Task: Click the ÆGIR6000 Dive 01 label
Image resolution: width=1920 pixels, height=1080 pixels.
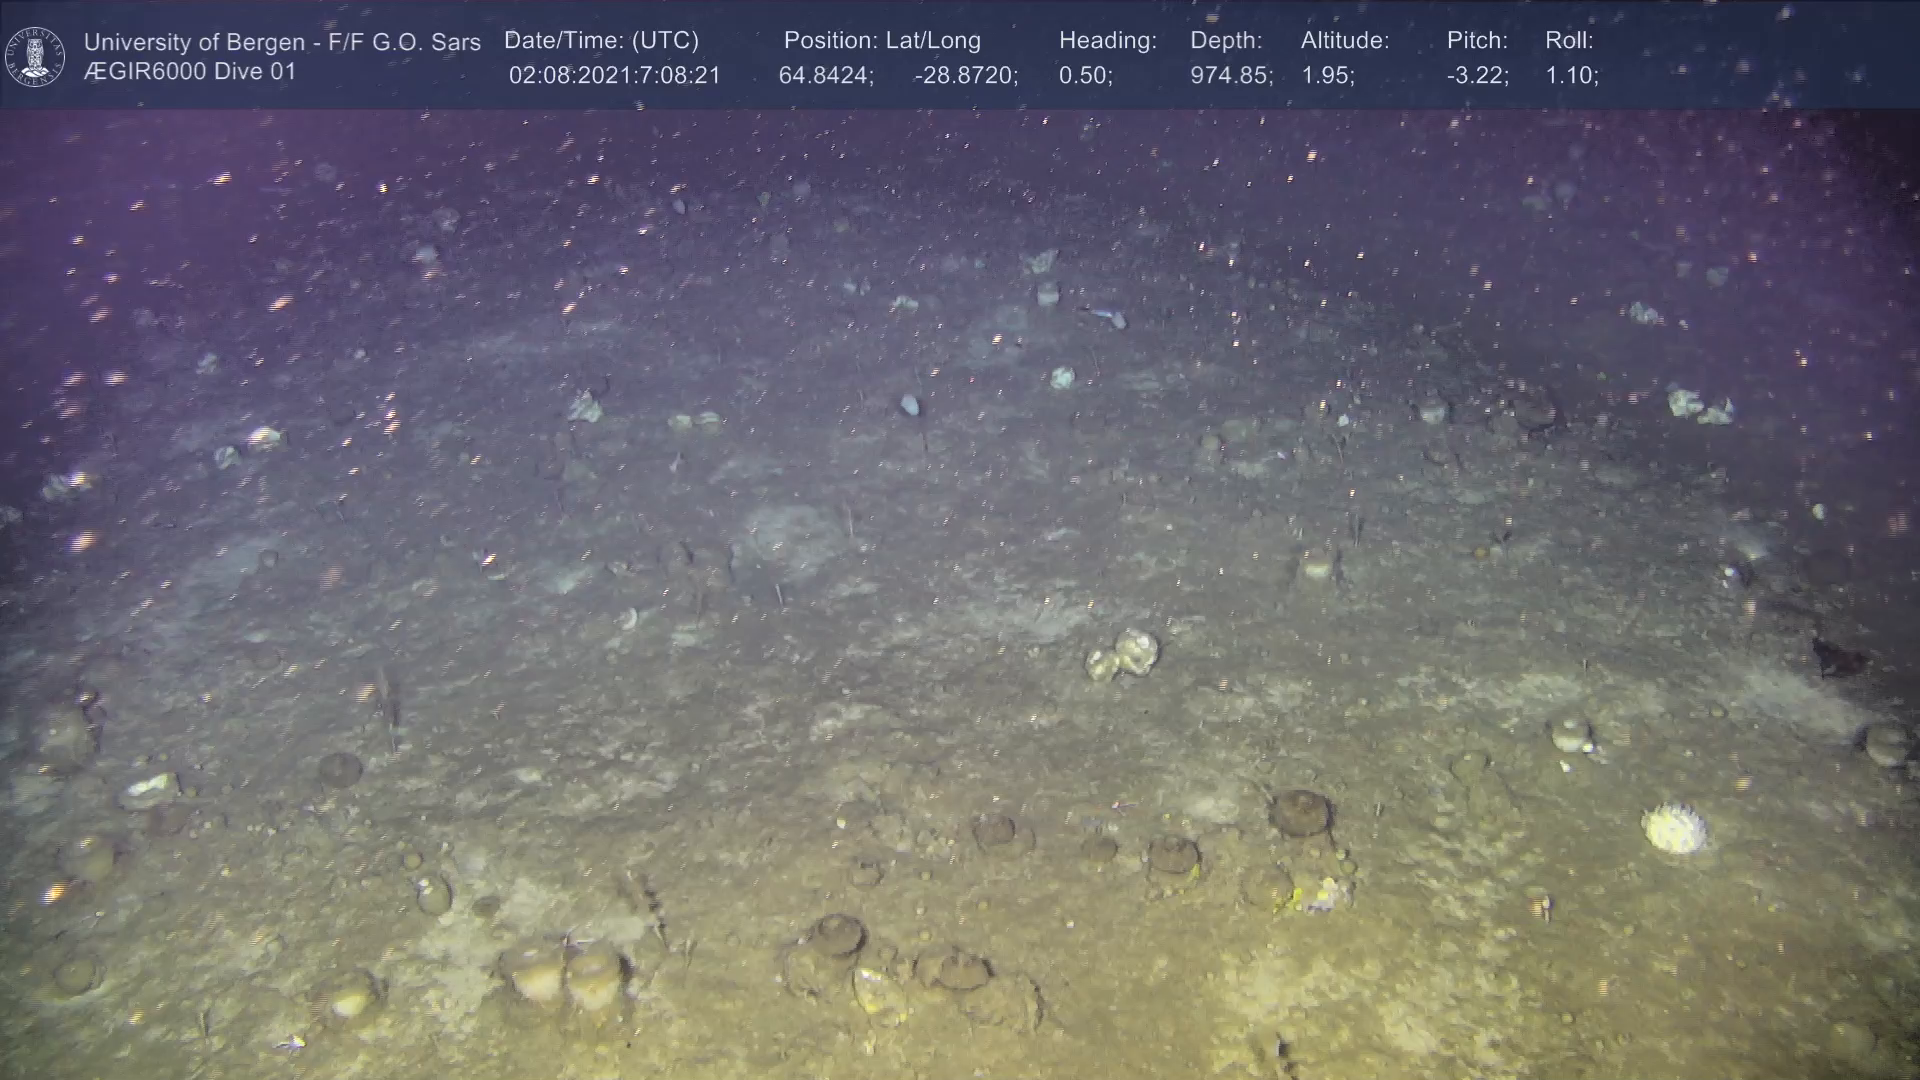Action: 190,72
